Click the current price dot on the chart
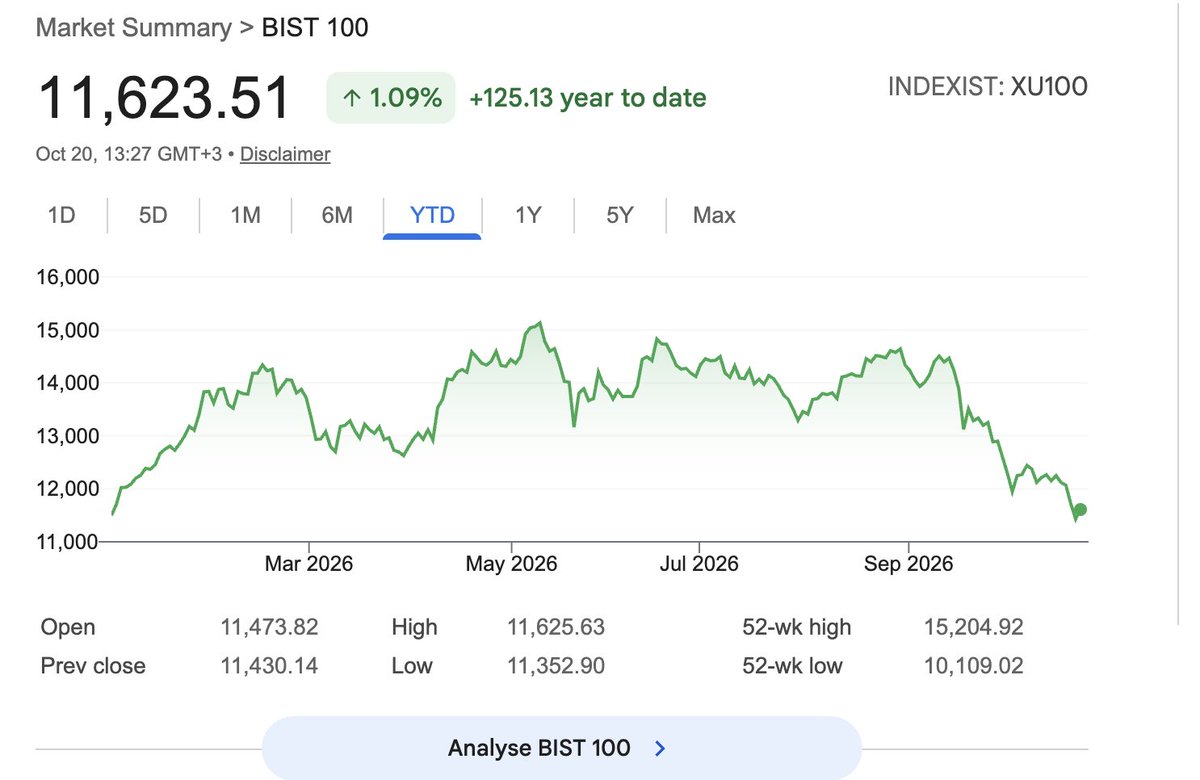Image resolution: width=1200 pixels, height=780 pixels. [x=1080, y=510]
